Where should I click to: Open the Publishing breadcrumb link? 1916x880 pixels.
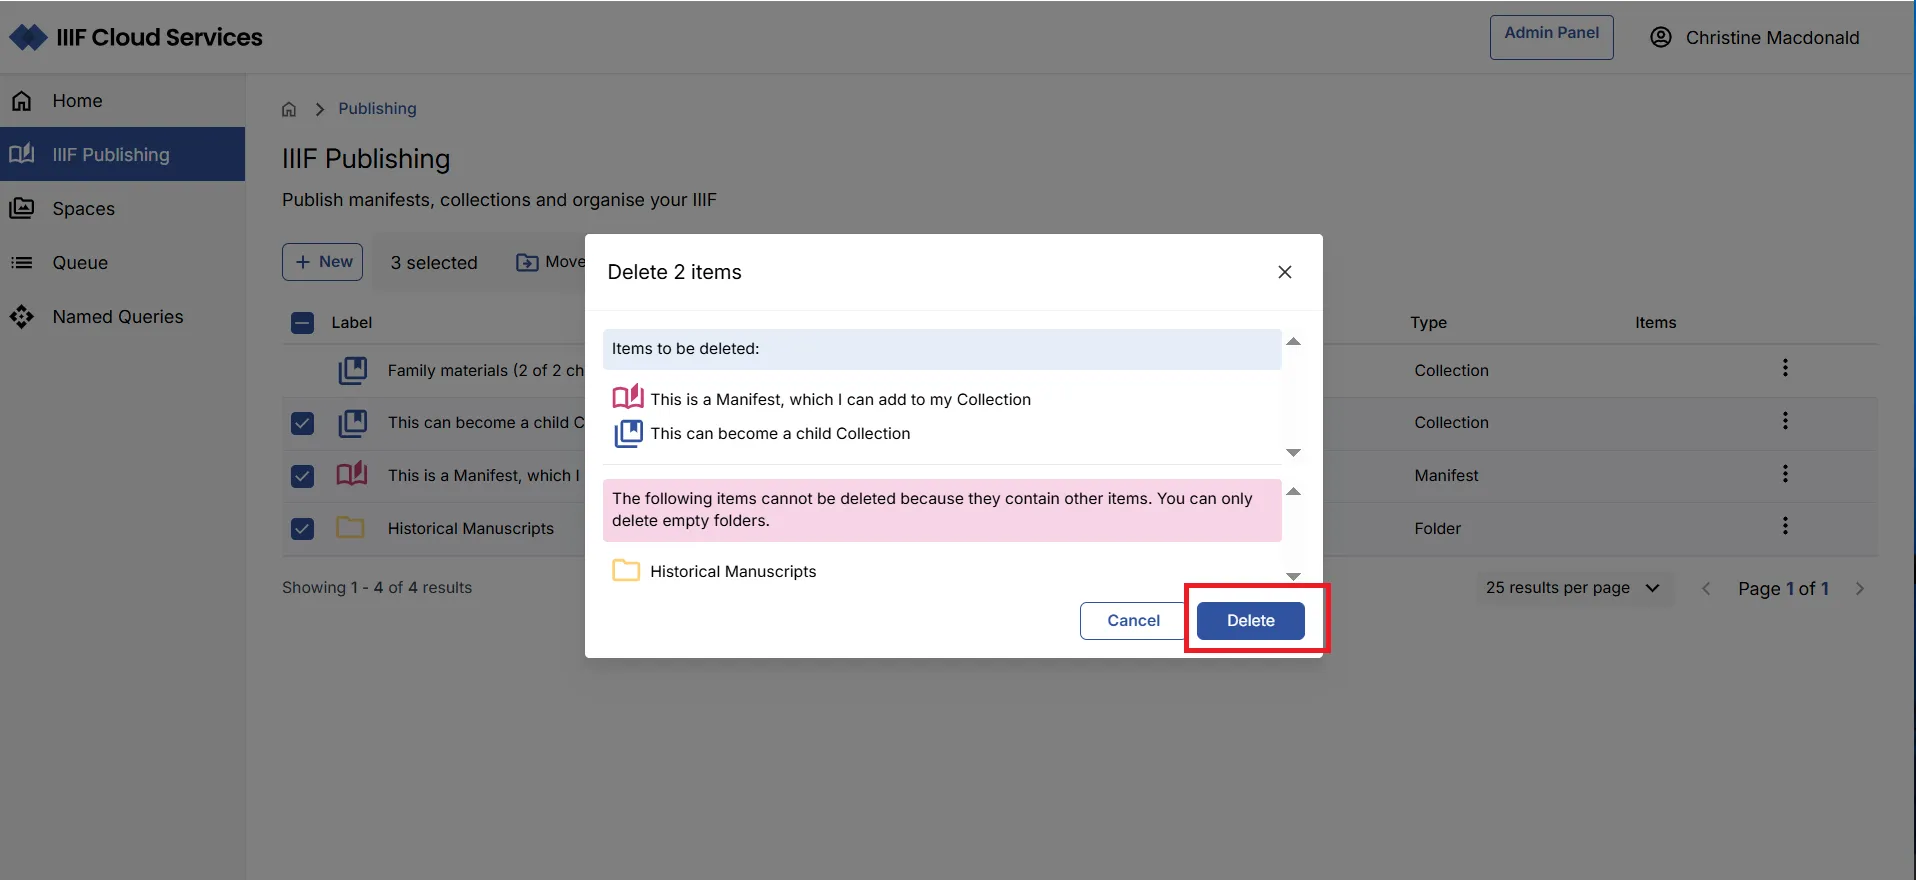377,108
